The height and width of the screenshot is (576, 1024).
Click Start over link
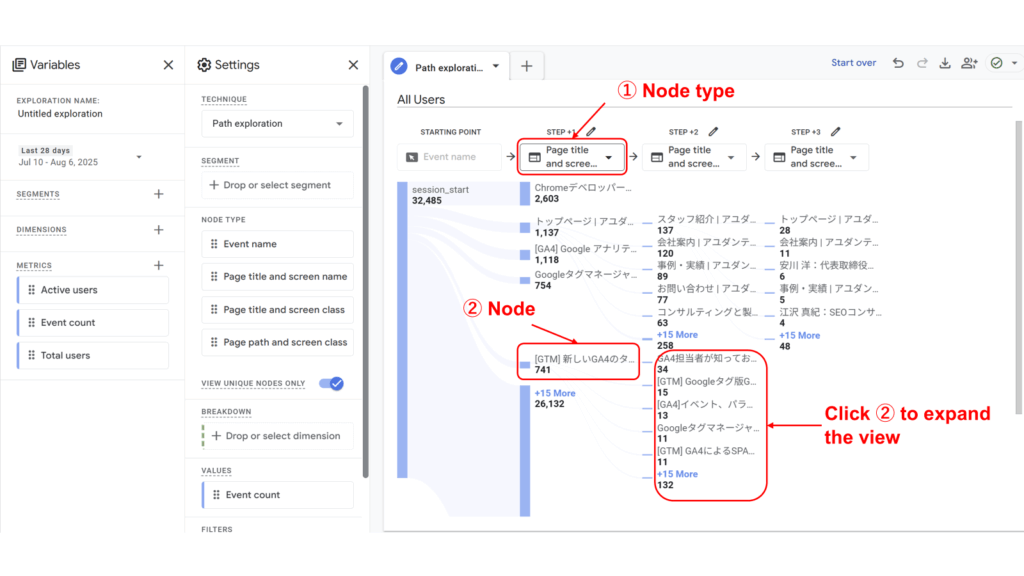(854, 63)
